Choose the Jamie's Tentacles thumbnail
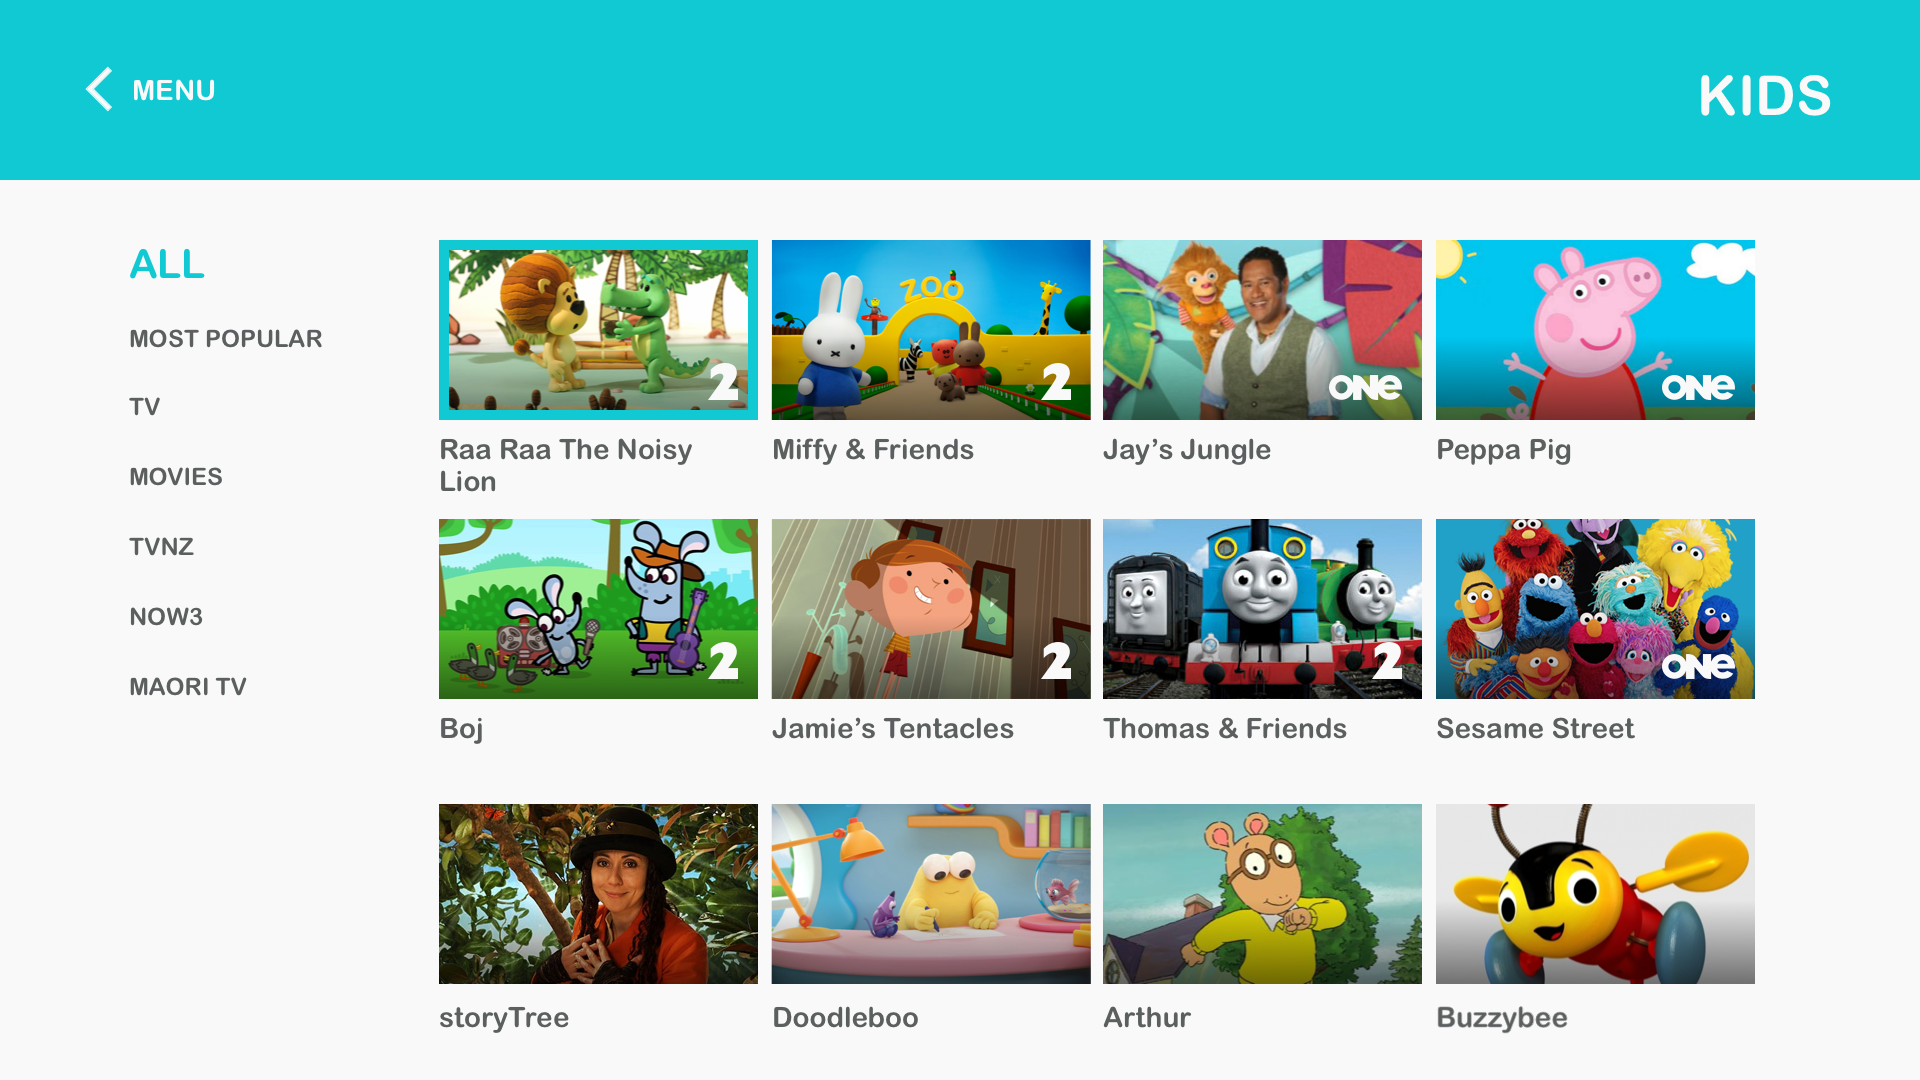The height and width of the screenshot is (1080, 1920). 931,609
